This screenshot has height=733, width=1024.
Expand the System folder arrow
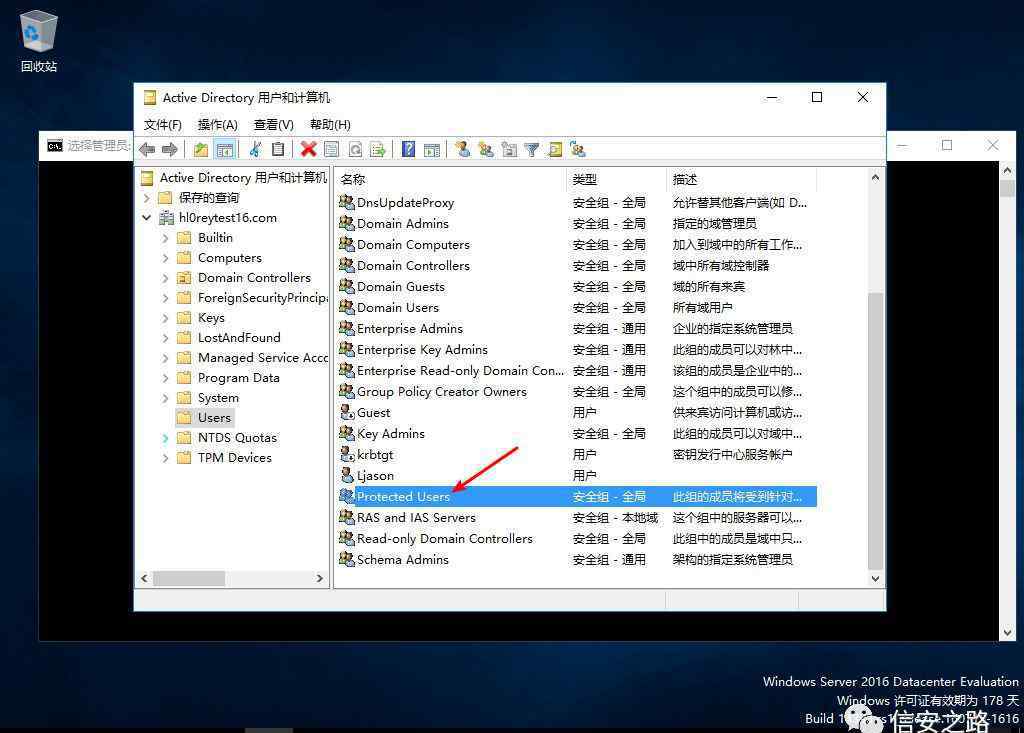pyautogui.click(x=166, y=398)
